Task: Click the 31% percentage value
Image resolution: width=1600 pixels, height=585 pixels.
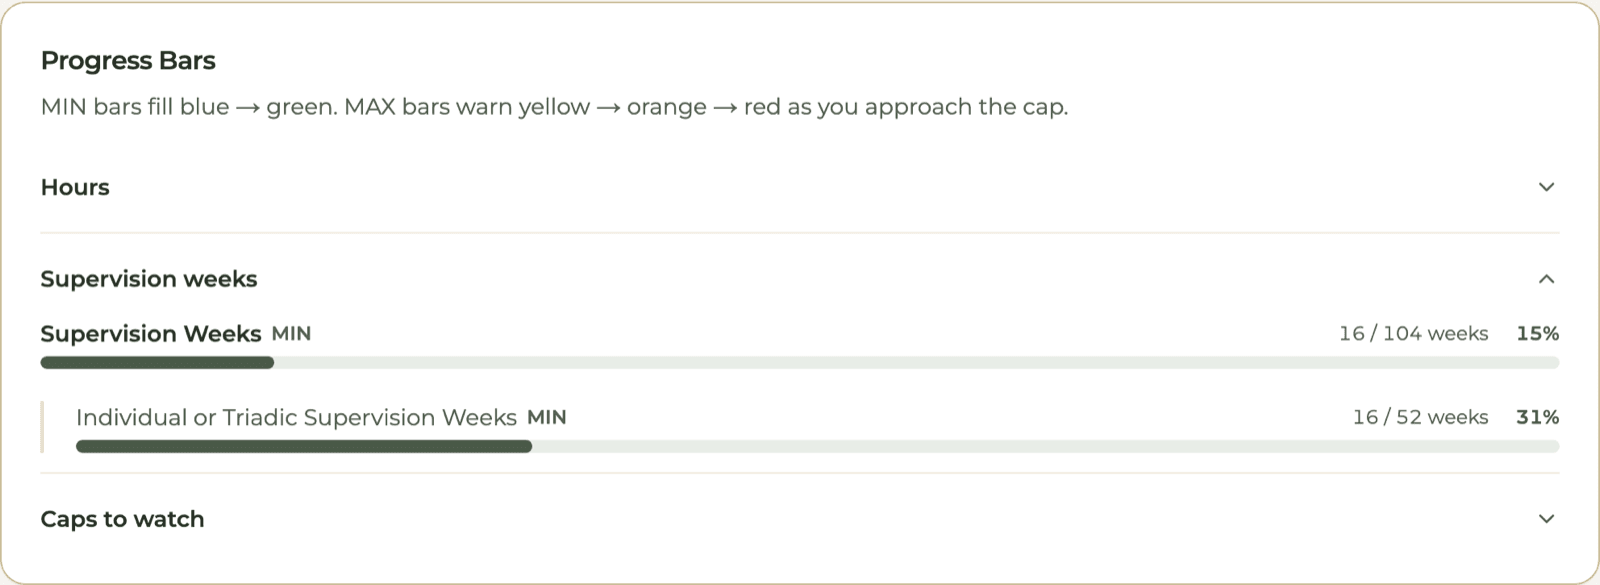Action: (x=1538, y=418)
